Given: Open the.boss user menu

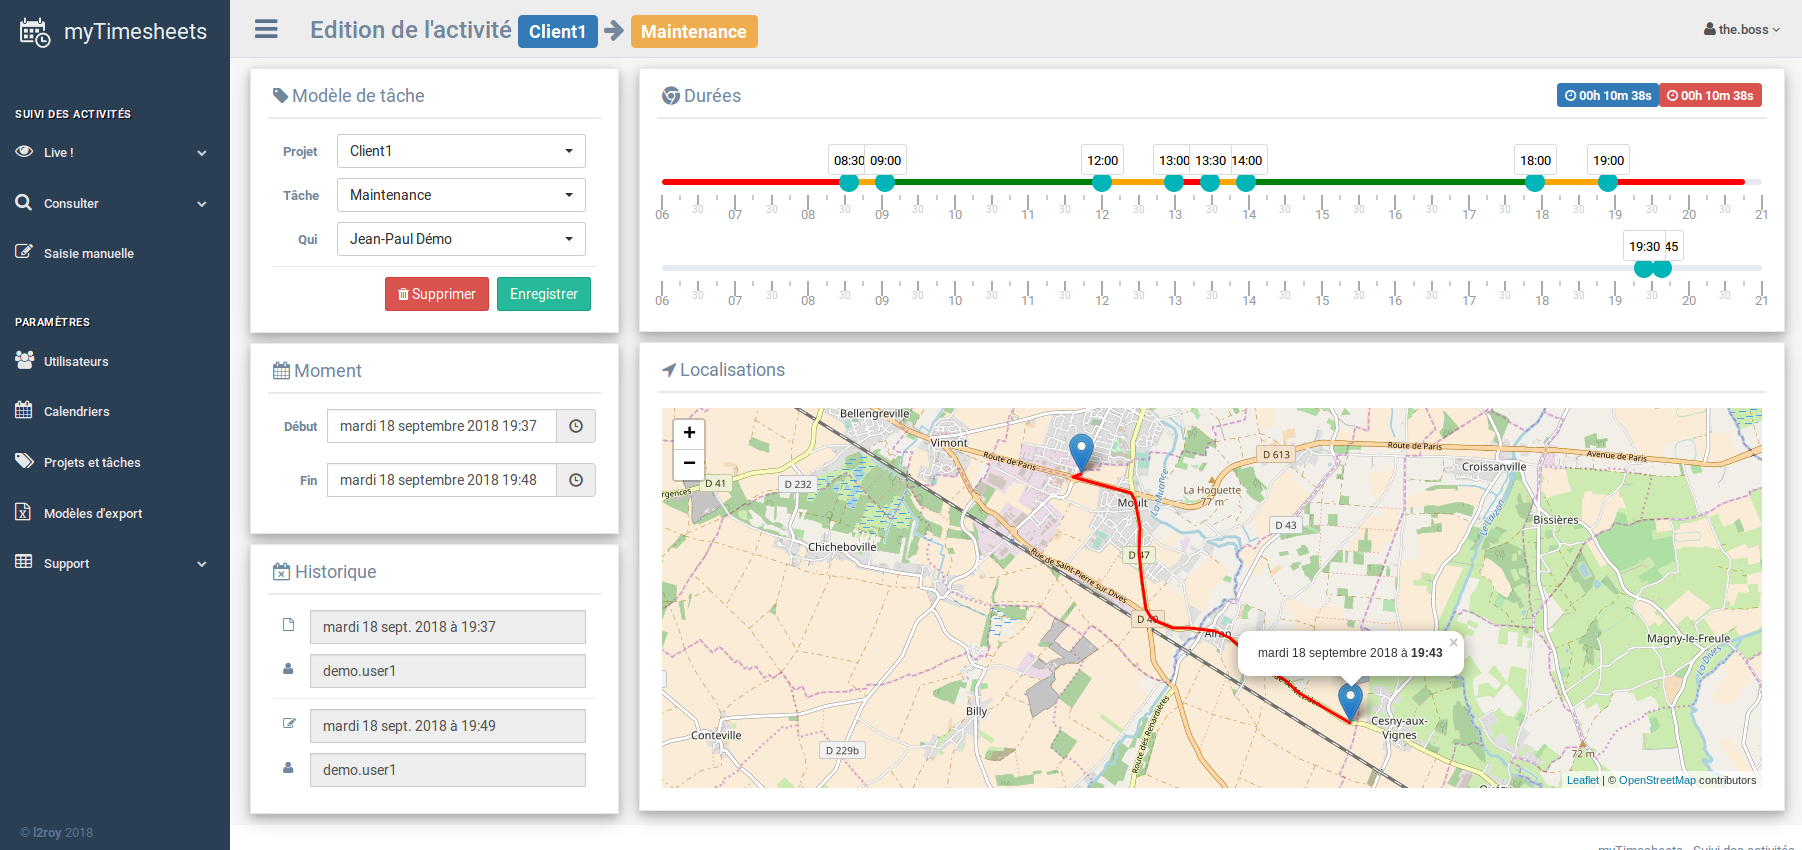Looking at the screenshot, I should [1742, 30].
